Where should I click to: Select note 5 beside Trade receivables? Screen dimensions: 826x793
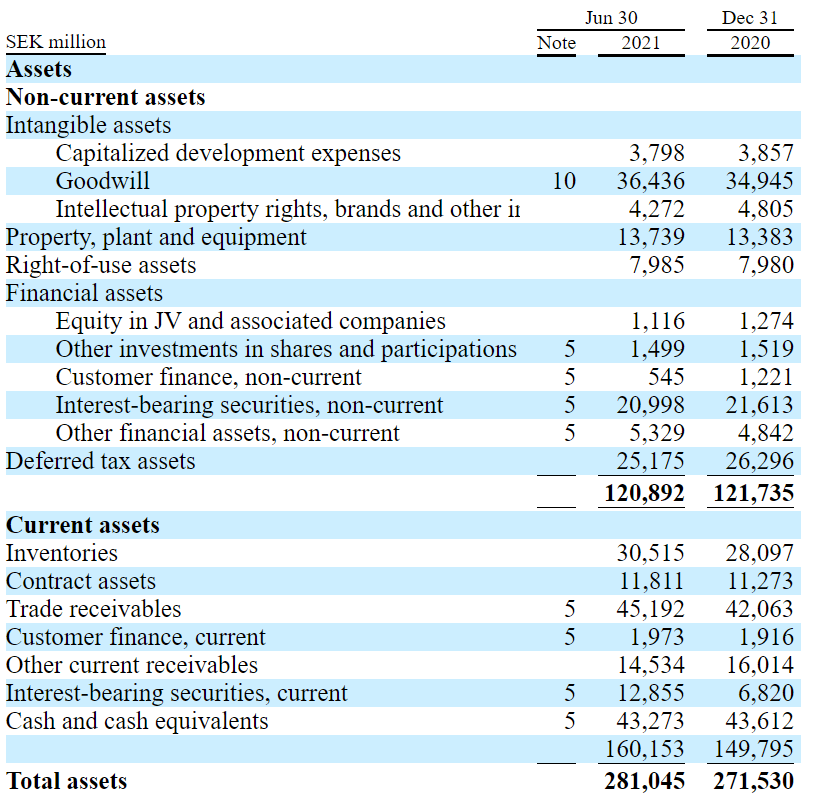[568, 608]
